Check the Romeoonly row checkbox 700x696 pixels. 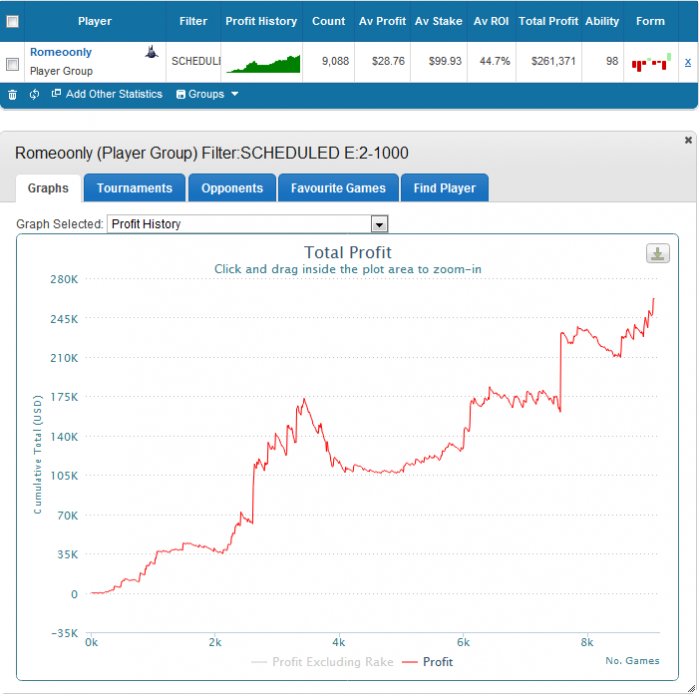click(x=12, y=64)
